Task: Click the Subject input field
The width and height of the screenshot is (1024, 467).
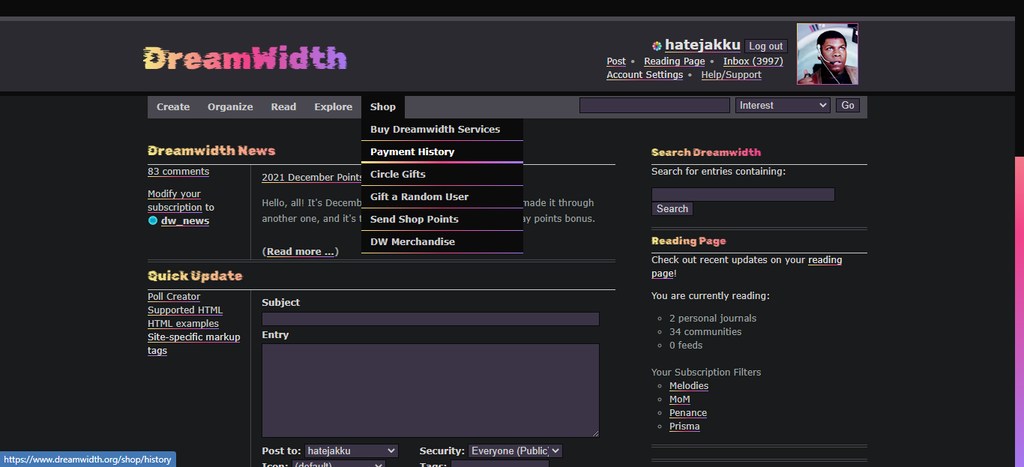Action: pyautogui.click(x=430, y=319)
